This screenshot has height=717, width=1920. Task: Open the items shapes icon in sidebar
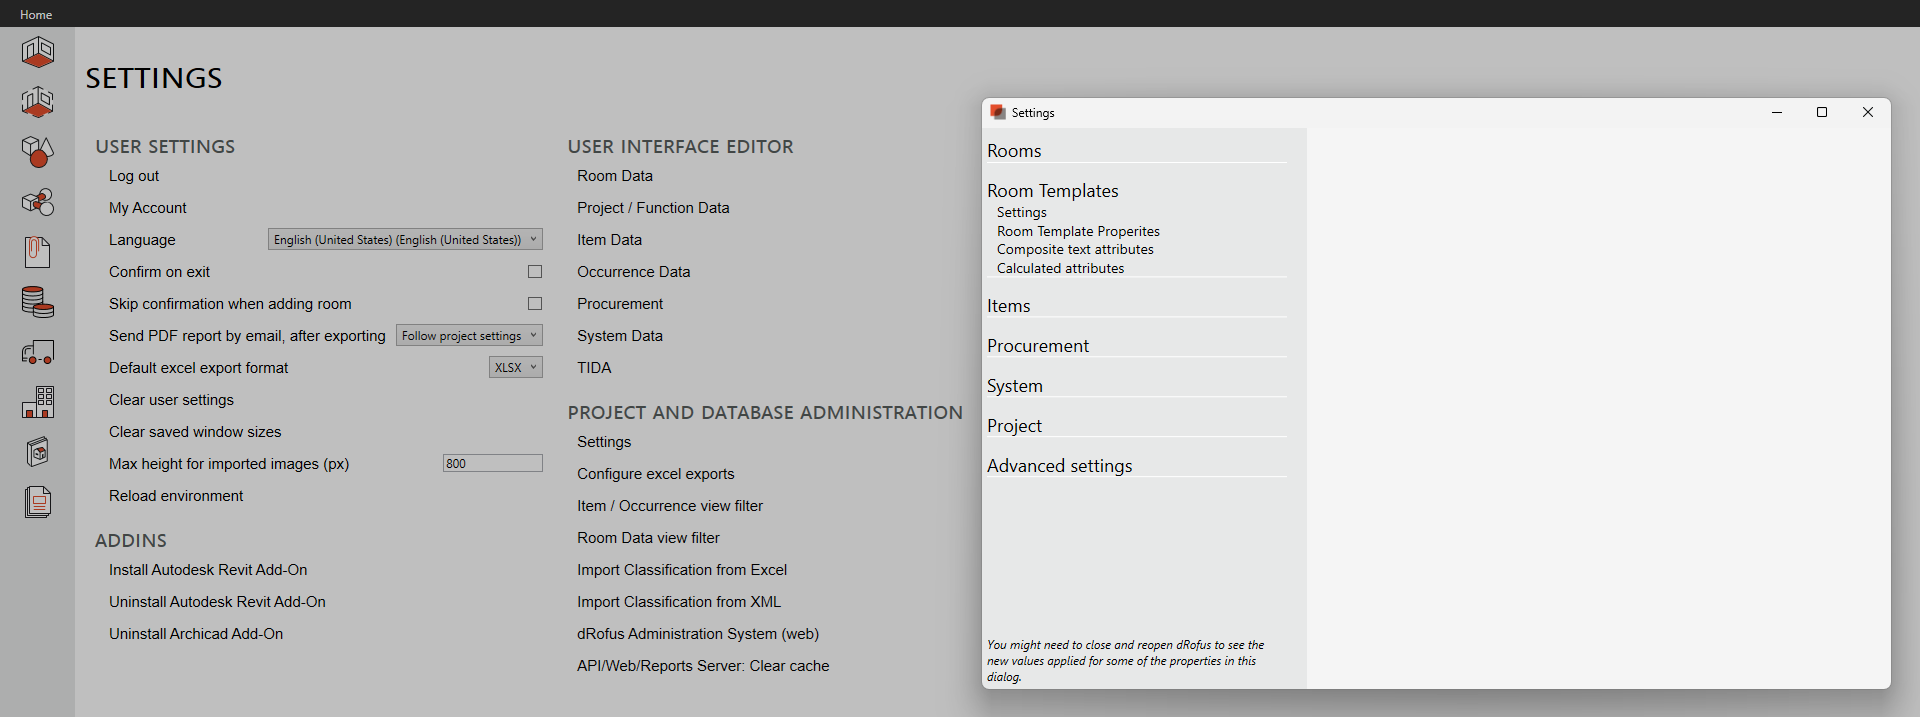[x=38, y=151]
